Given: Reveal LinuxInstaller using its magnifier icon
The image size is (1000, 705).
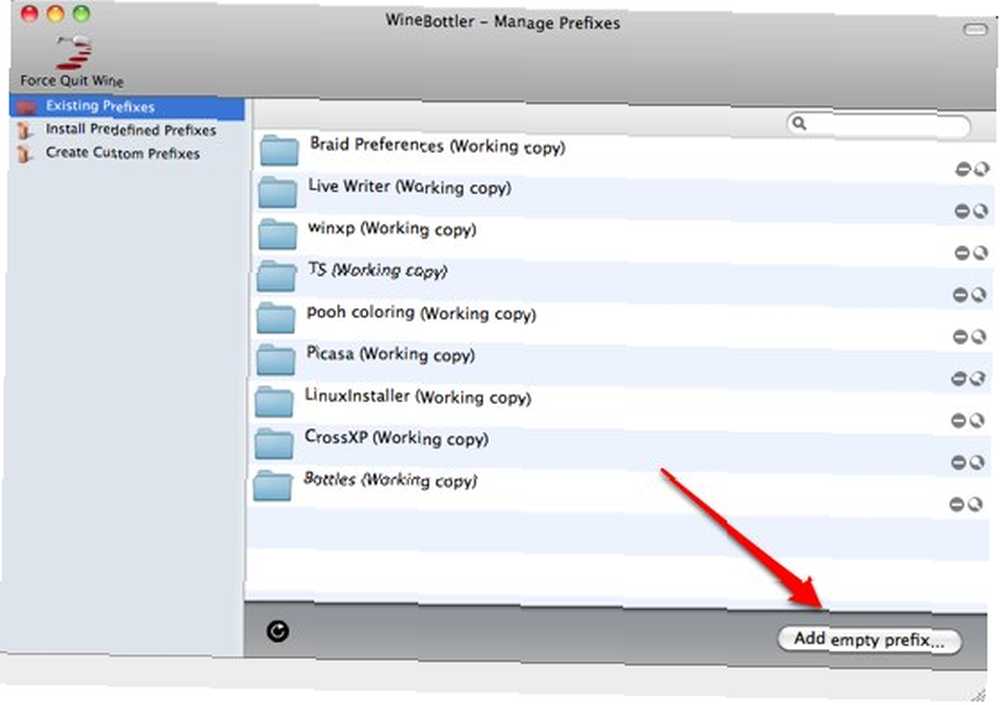Looking at the screenshot, I should (977, 420).
